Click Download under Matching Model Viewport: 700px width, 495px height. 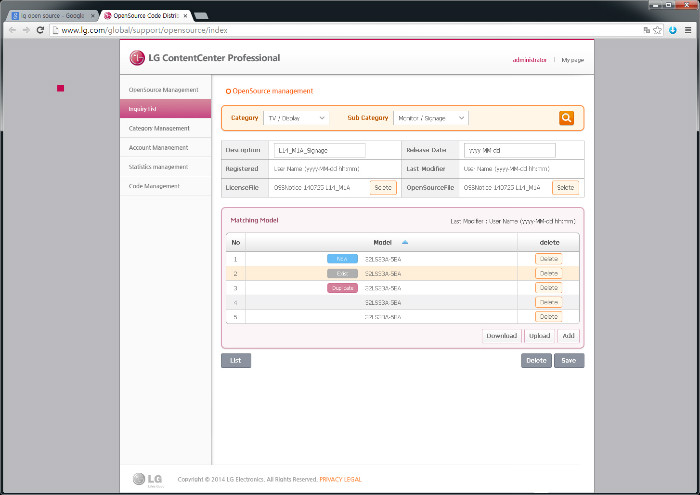coord(502,336)
